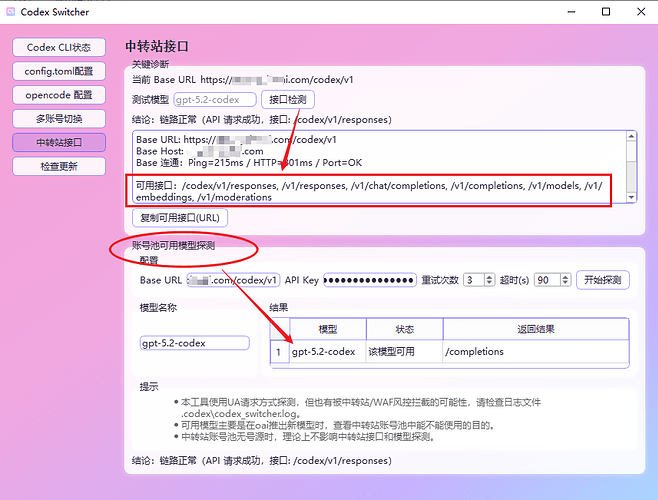
Task: Select the 中转站接口 sidebar tab
Action: pos(59,143)
